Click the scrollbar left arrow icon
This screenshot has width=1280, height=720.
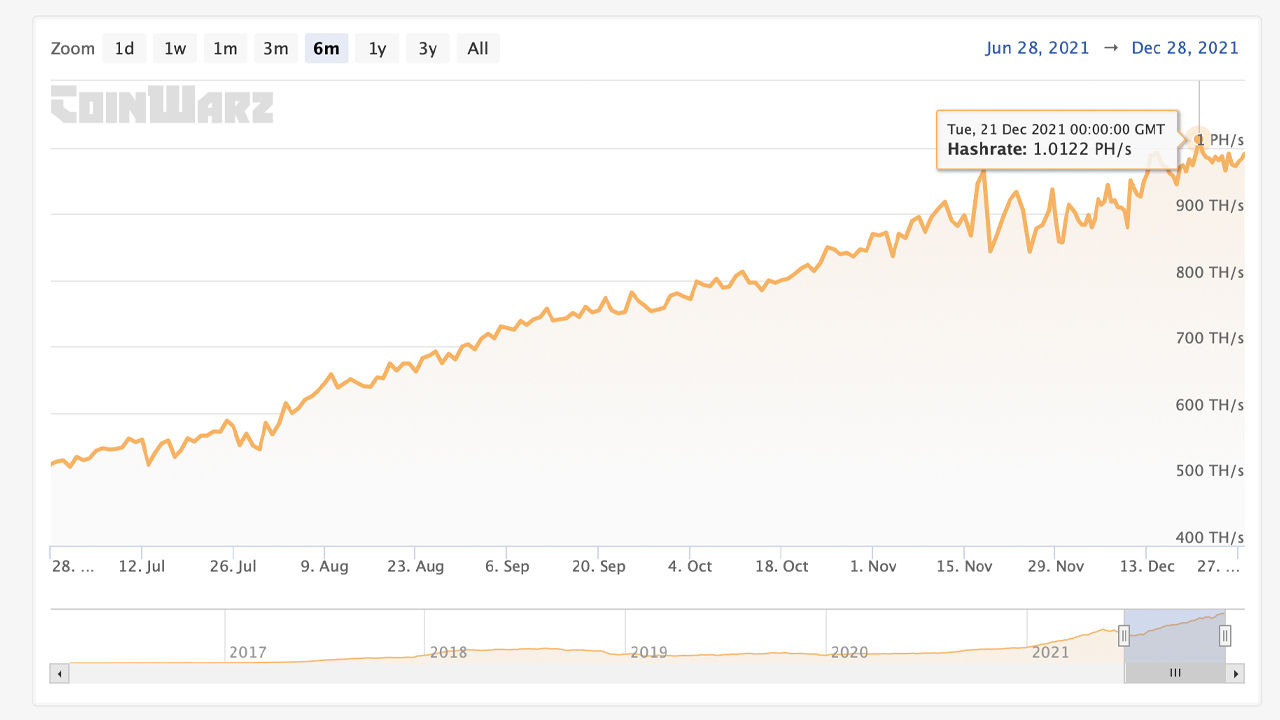(x=59, y=673)
